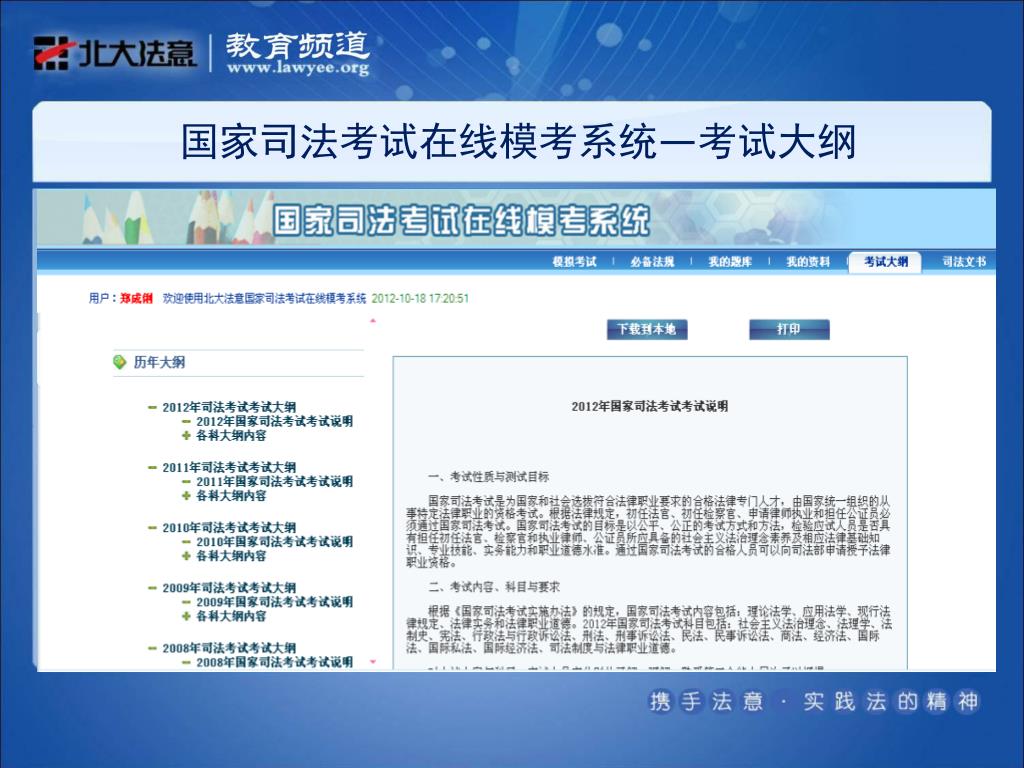Select 2011年司法考试考试大纲 tree label
This screenshot has width=1024, height=768.
229,467
